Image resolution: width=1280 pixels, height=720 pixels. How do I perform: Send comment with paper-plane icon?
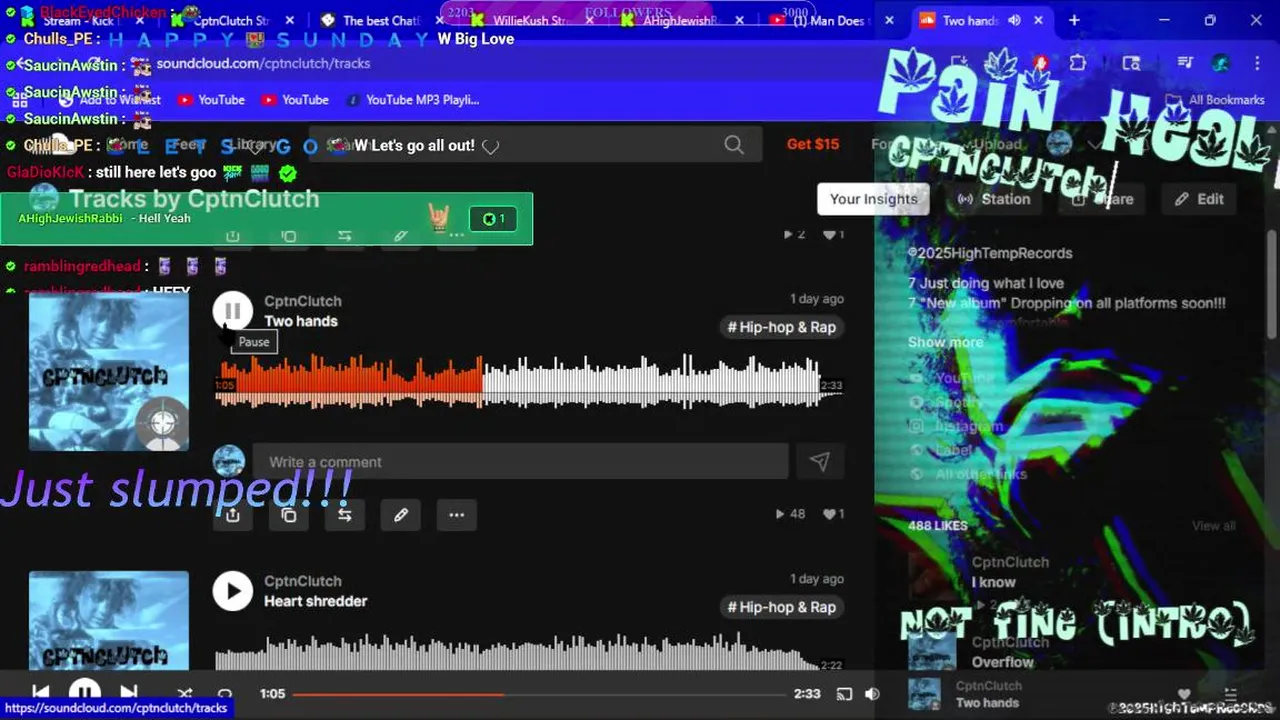pos(819,461)
